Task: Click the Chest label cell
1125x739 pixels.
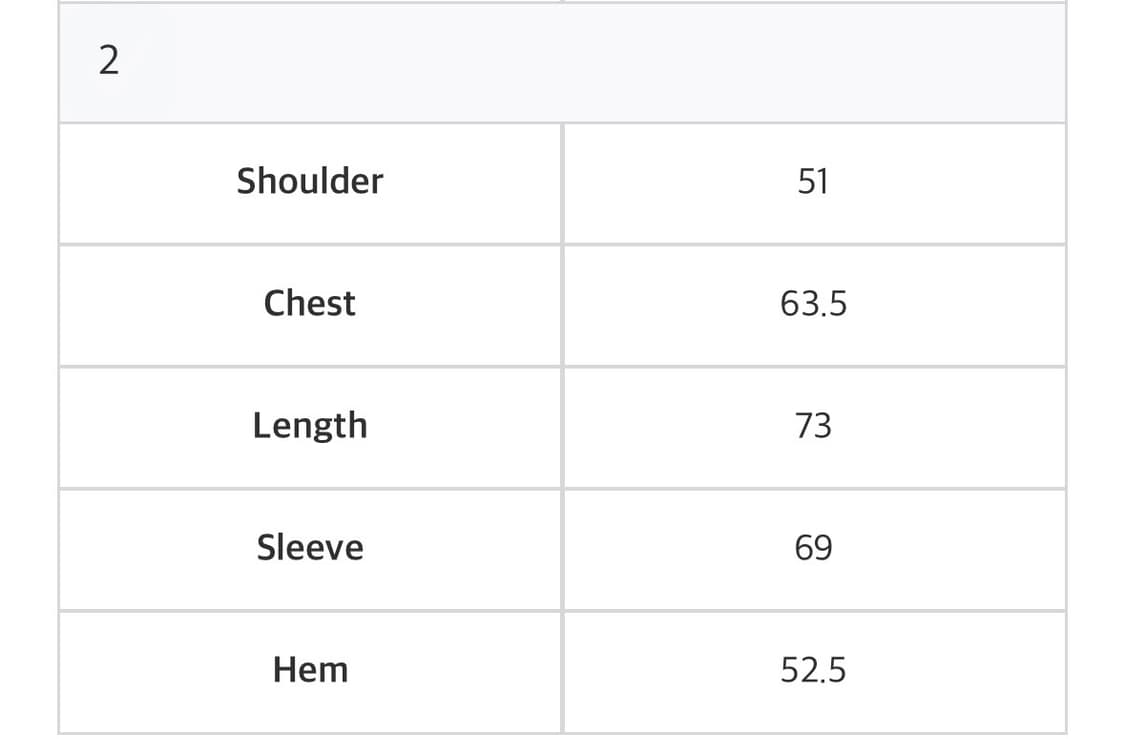Action: point(310,304)
